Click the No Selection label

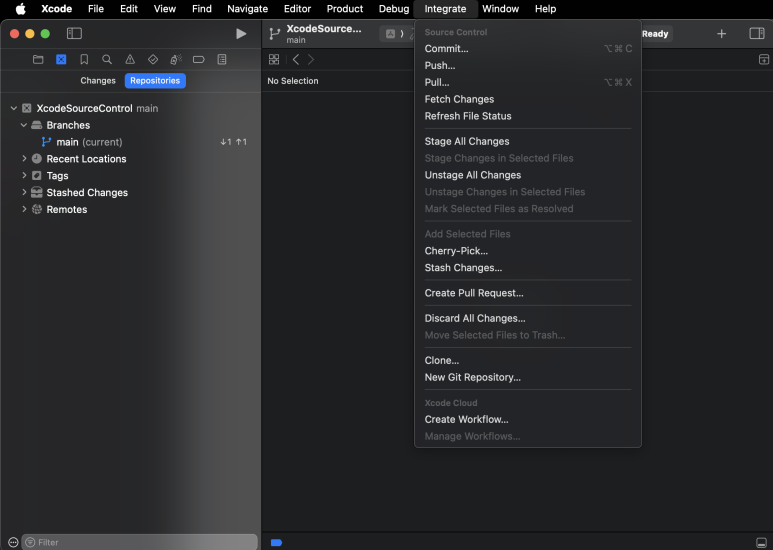[x=293, y=81]
